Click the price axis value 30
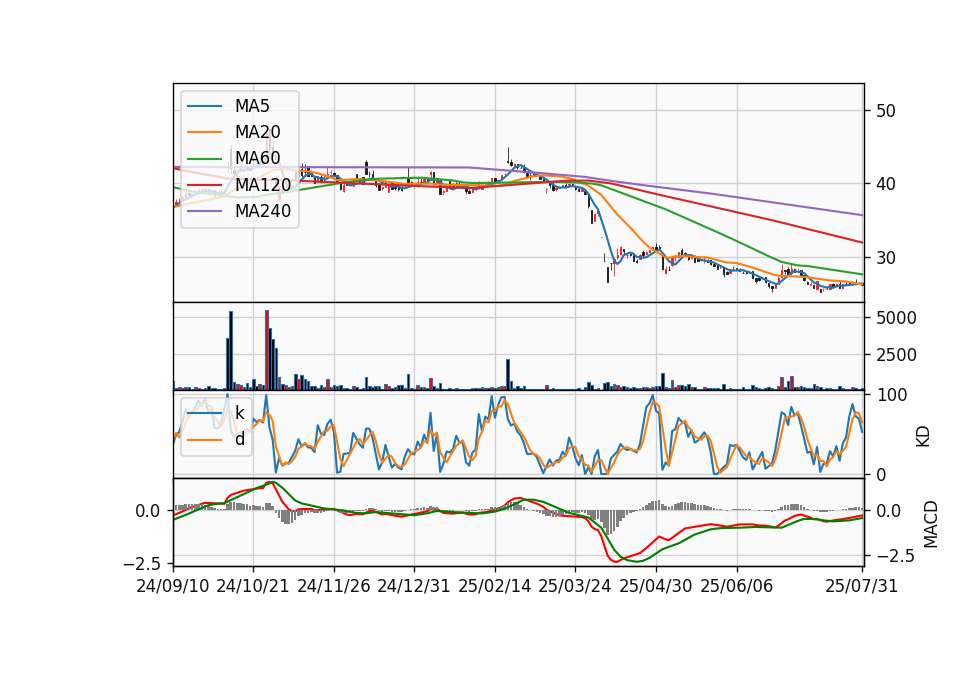 tap(886, 258)
